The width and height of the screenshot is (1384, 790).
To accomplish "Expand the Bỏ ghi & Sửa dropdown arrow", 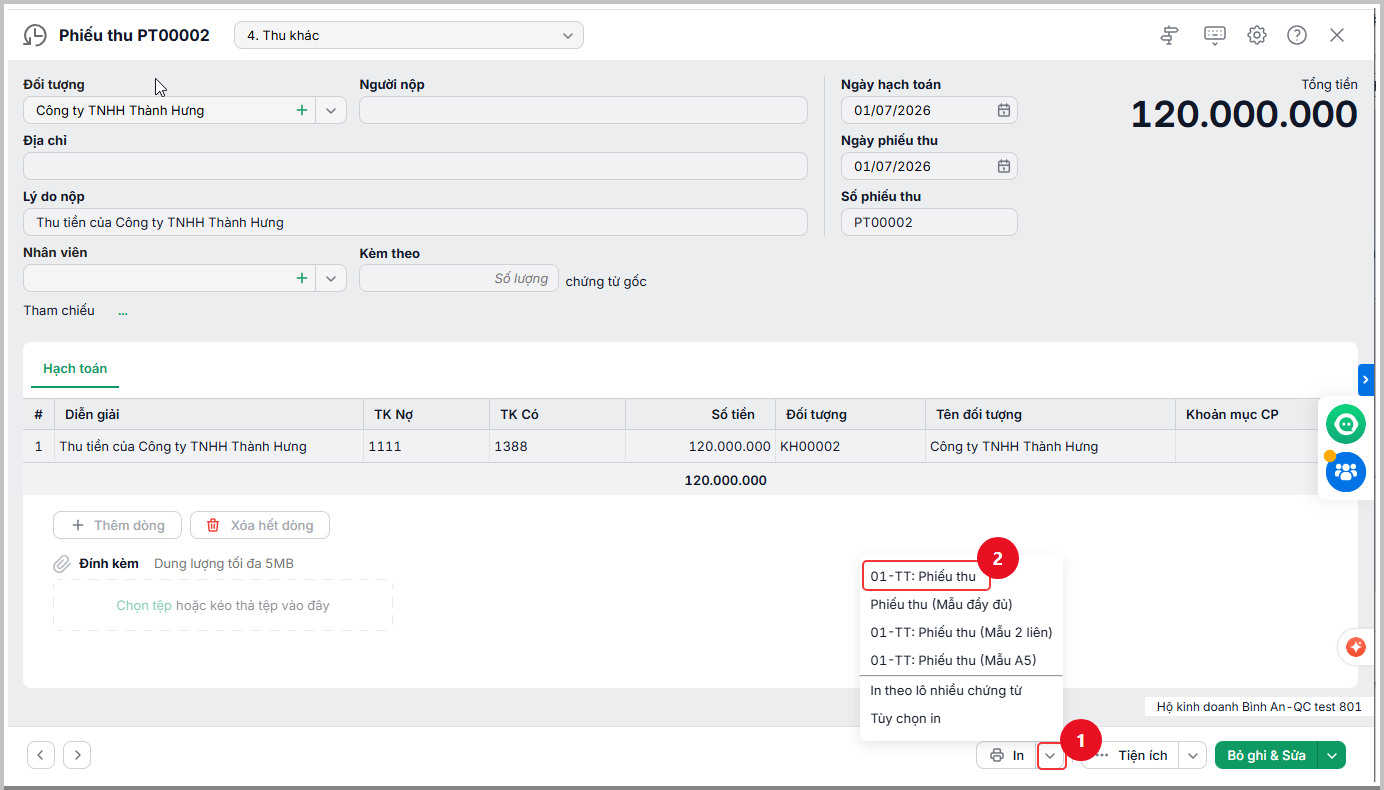I will [x=1332, y=755].
